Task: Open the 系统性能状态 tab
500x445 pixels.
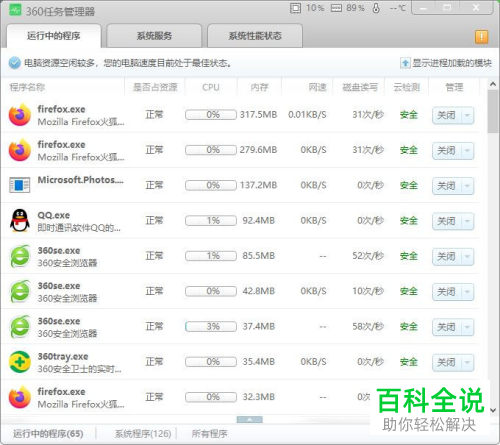Action: click(x=255, y=36)
